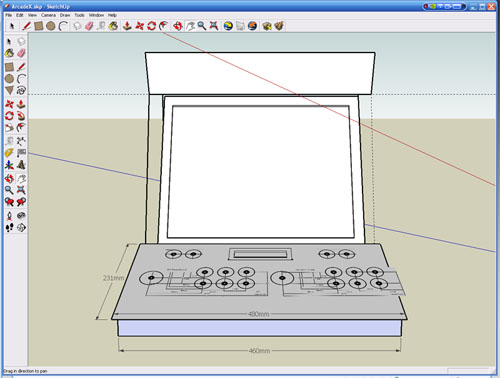Viewport: 500px width, 378px height.
Task: Activate the Axes tool in left toolbar
Action: click(x=9, y=165)
